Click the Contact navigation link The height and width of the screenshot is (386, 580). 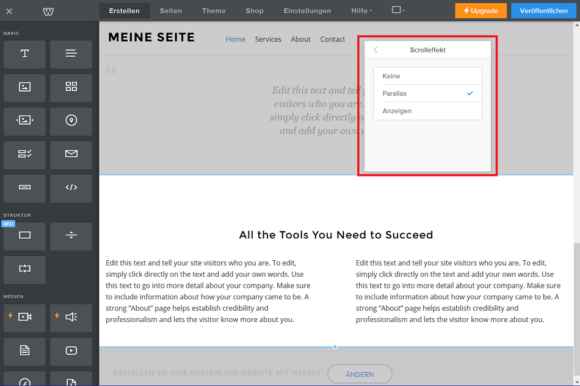[x=332, y=39]
